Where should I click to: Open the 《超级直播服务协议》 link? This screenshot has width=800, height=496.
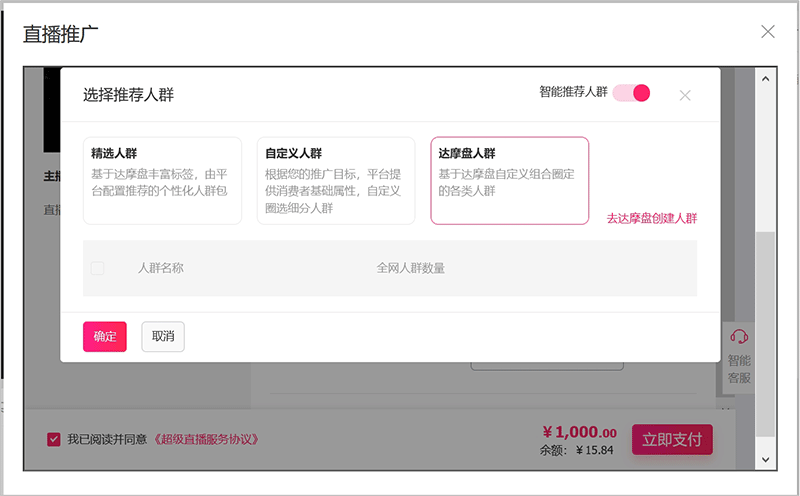click(207, 439)
